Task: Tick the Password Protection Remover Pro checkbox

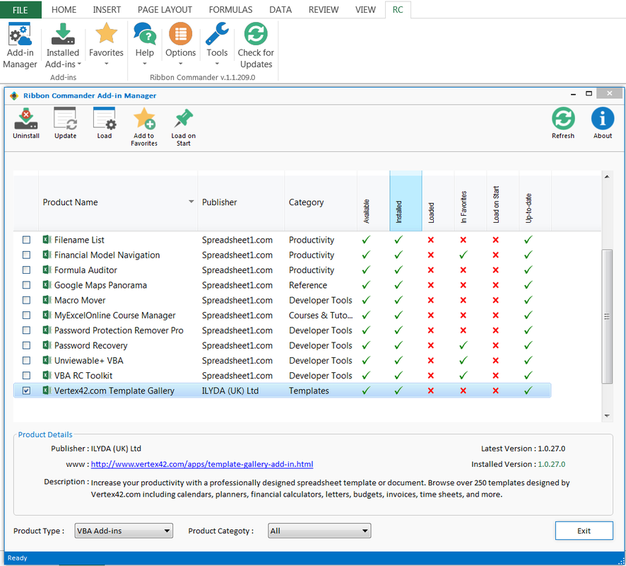Action: 26,330
